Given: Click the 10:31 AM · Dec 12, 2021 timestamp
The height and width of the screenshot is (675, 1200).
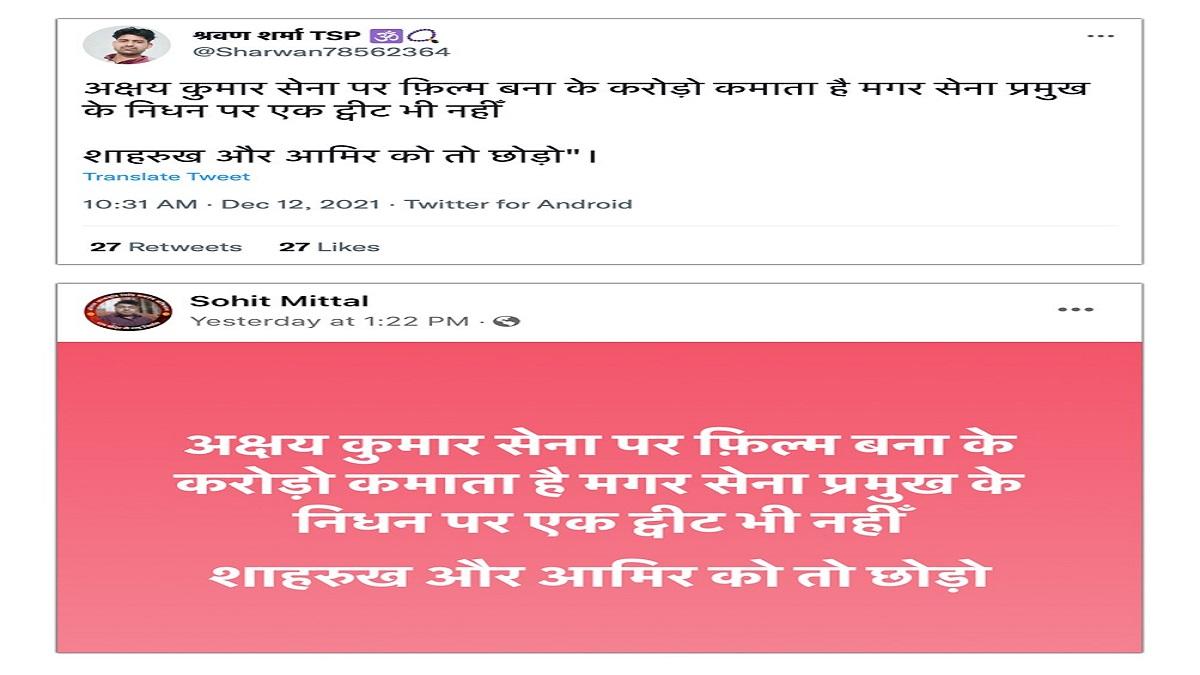Looking at the screenshot, I should coord(231,204).
